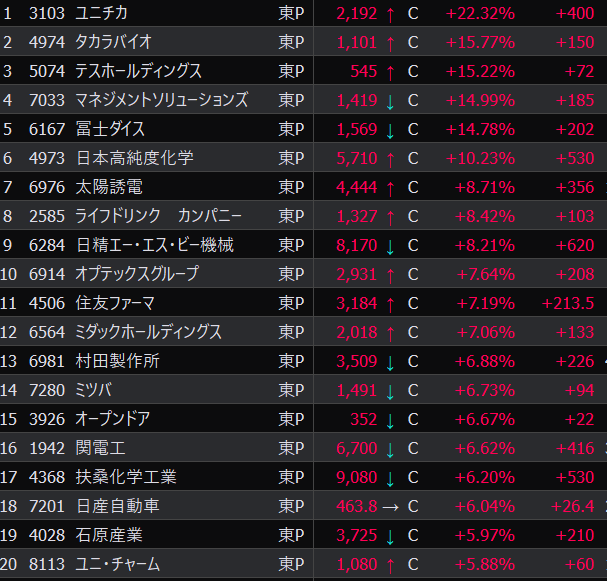This screenshot has width=607, height=581.
Task: Click the up arrow beside タカラバイオ price
Action: click(x=389, y=42)
